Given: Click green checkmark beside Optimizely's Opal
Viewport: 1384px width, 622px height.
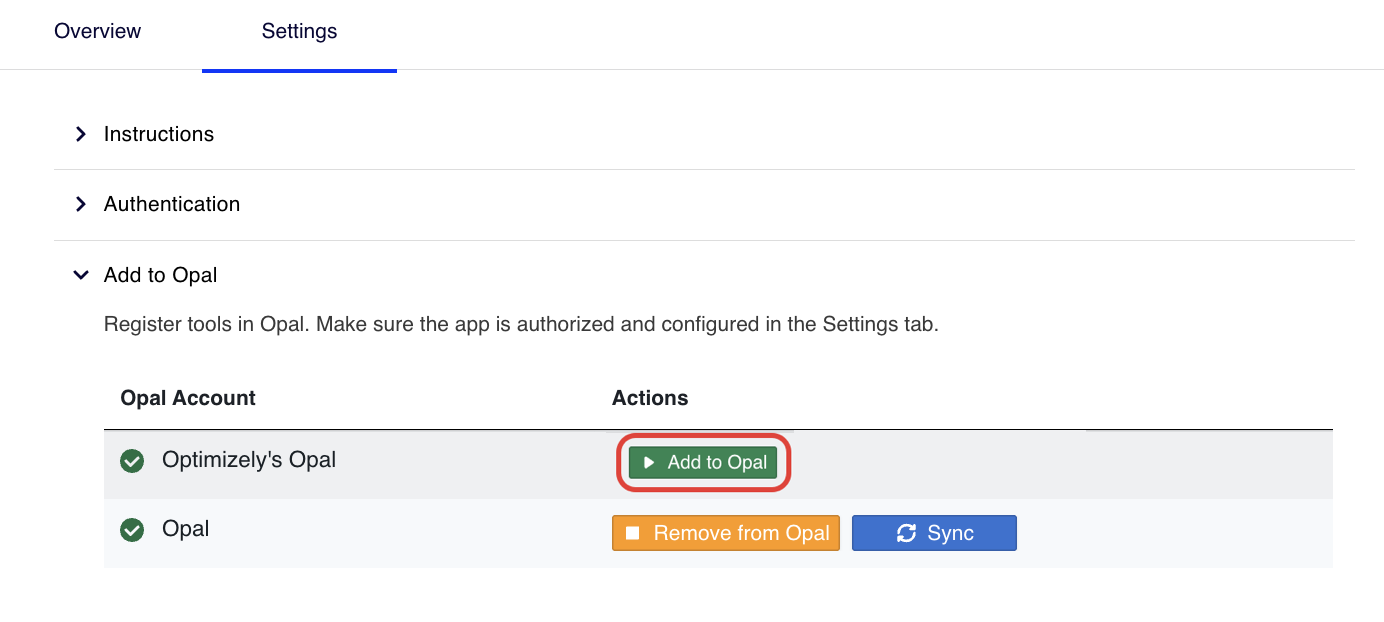Looking at the screenshot, I should pyautogui.click(x=132, y=461).
